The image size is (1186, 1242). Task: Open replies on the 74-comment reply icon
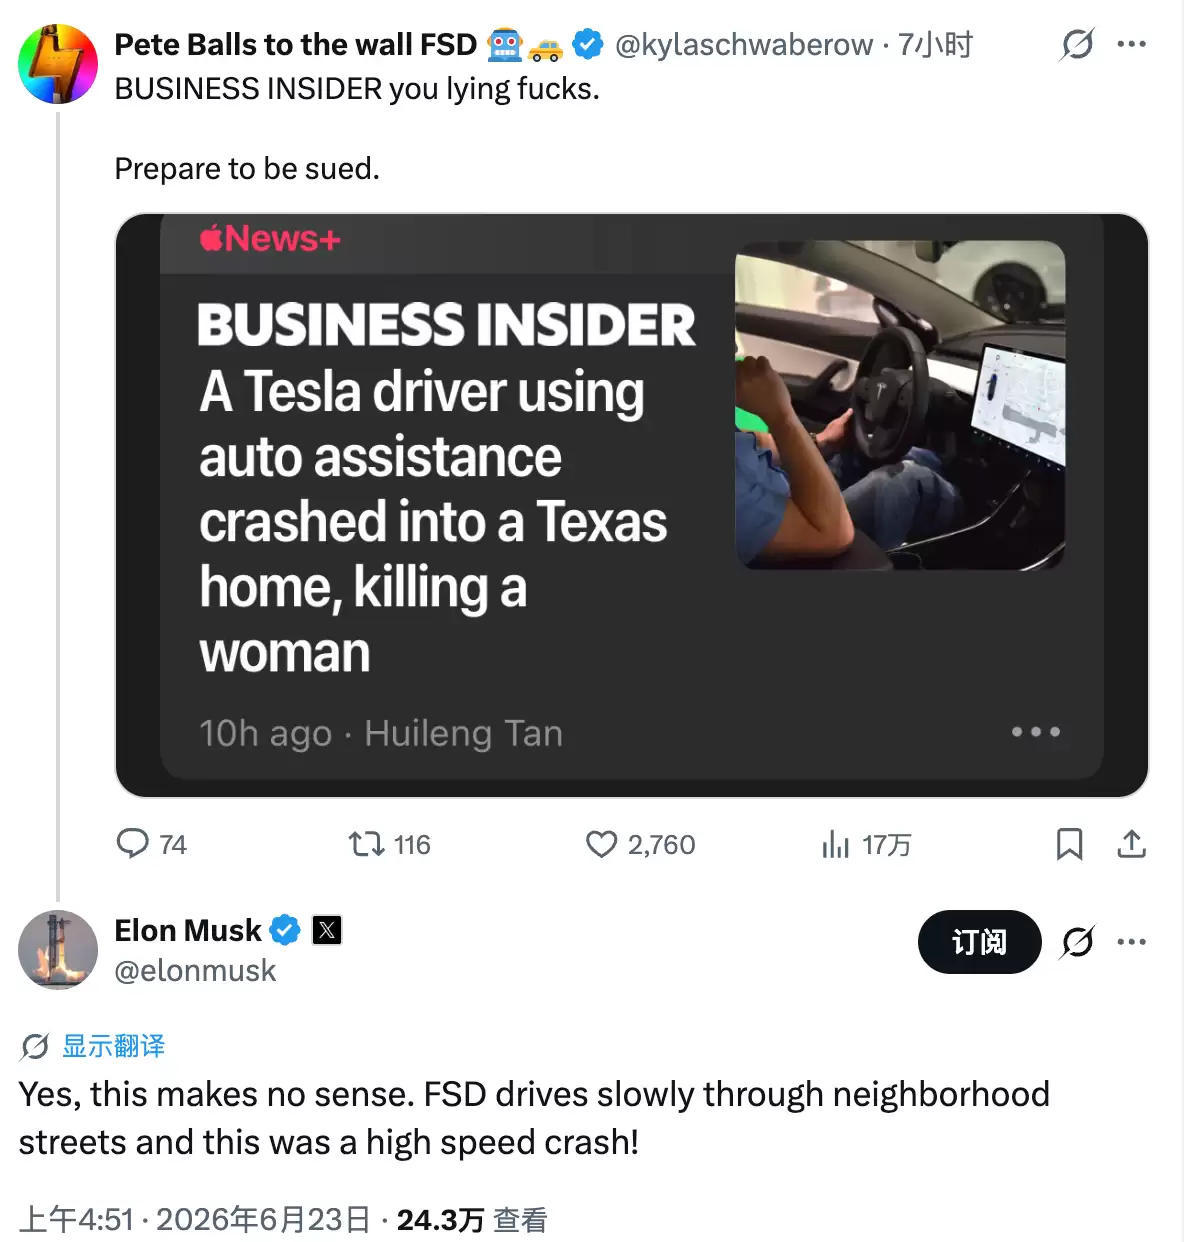click(132, 844)
